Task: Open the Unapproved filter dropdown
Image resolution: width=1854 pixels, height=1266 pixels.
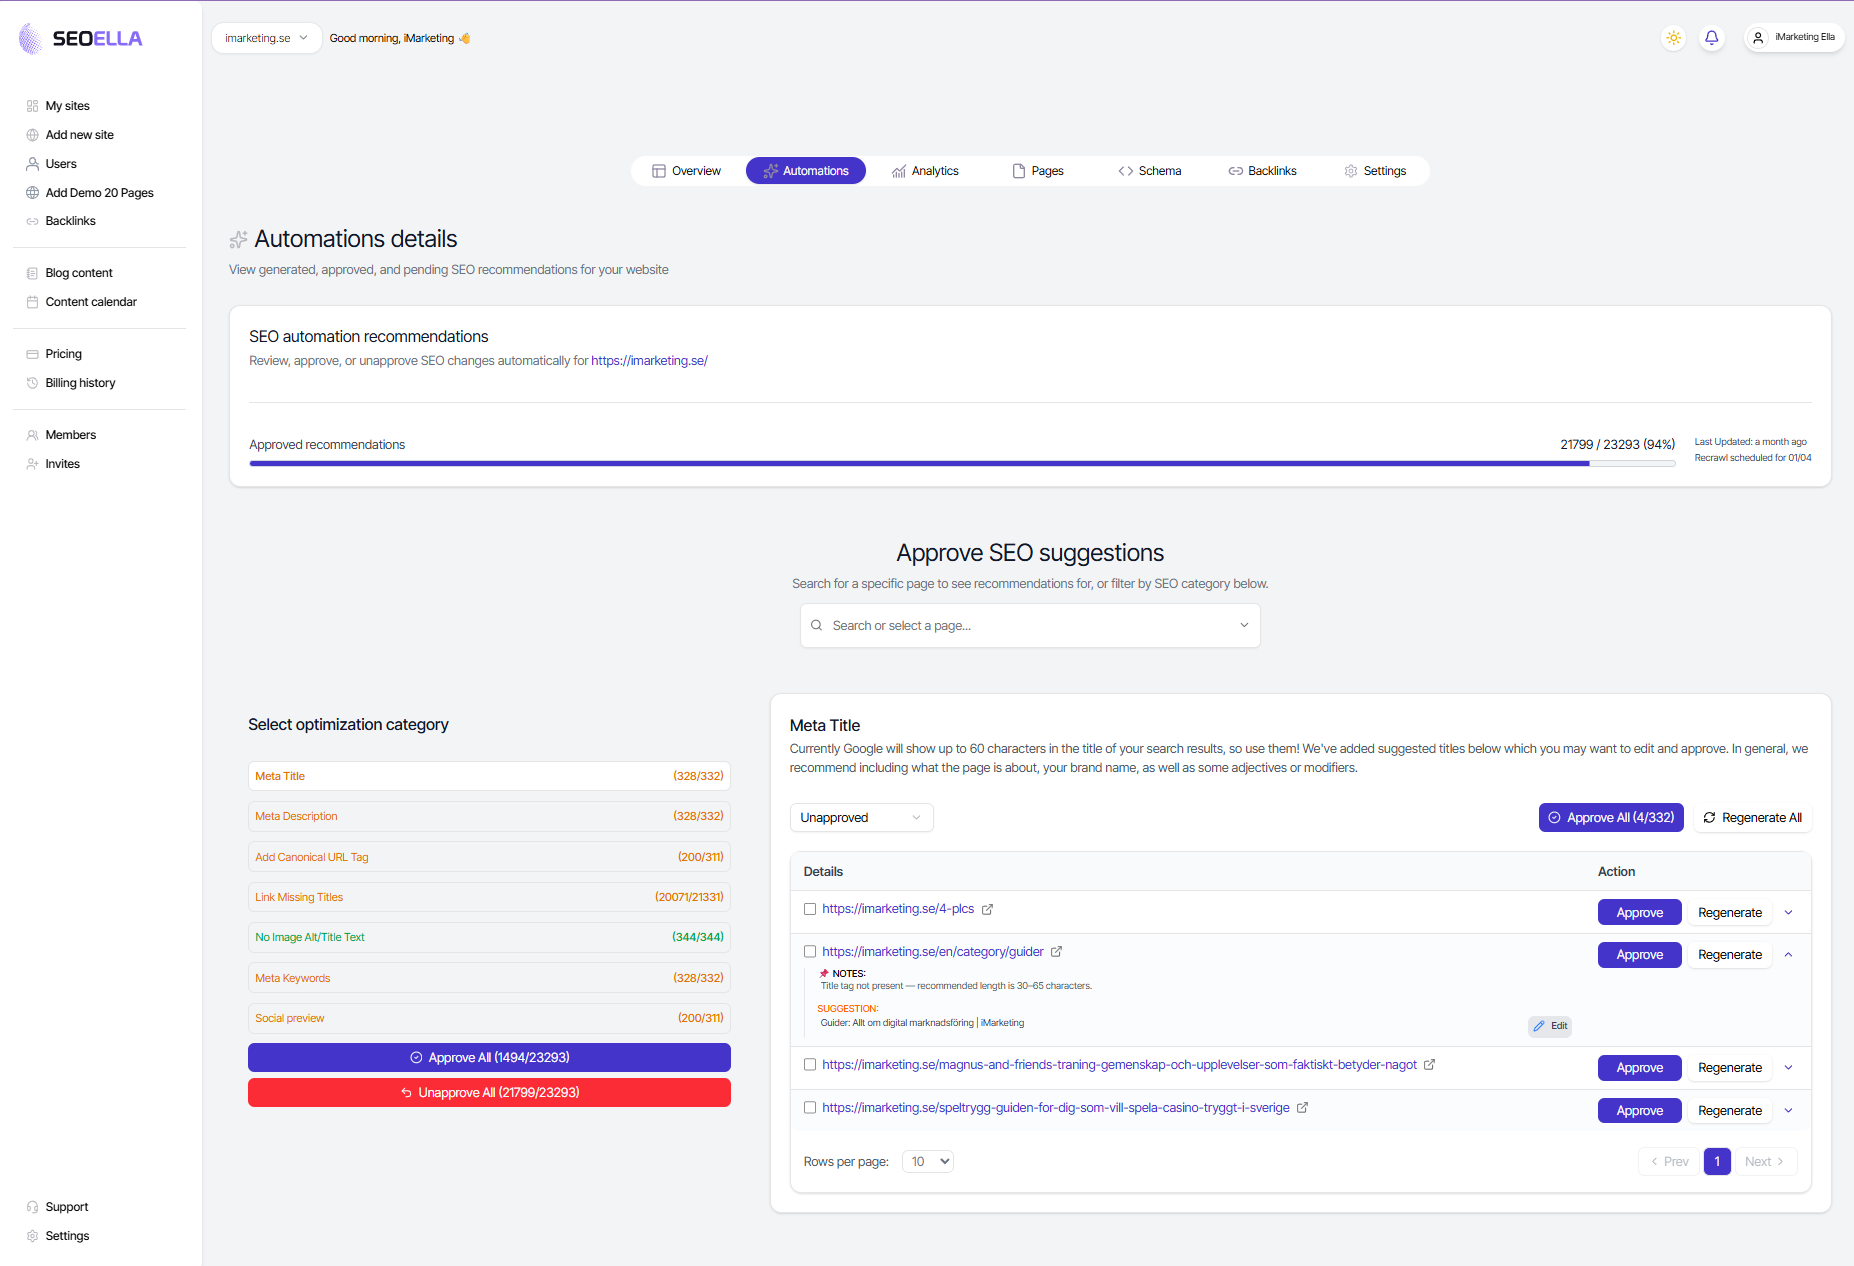Action: pyautogui.click(x=860, y=817)
